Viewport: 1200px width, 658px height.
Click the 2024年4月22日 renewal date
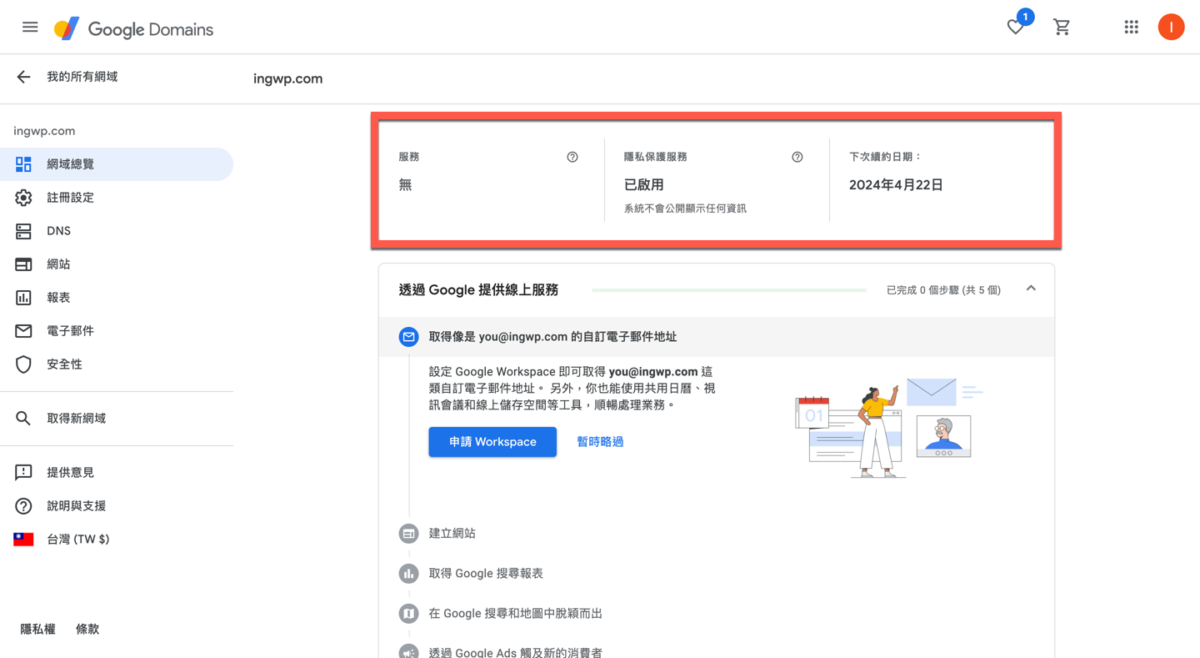896,185
